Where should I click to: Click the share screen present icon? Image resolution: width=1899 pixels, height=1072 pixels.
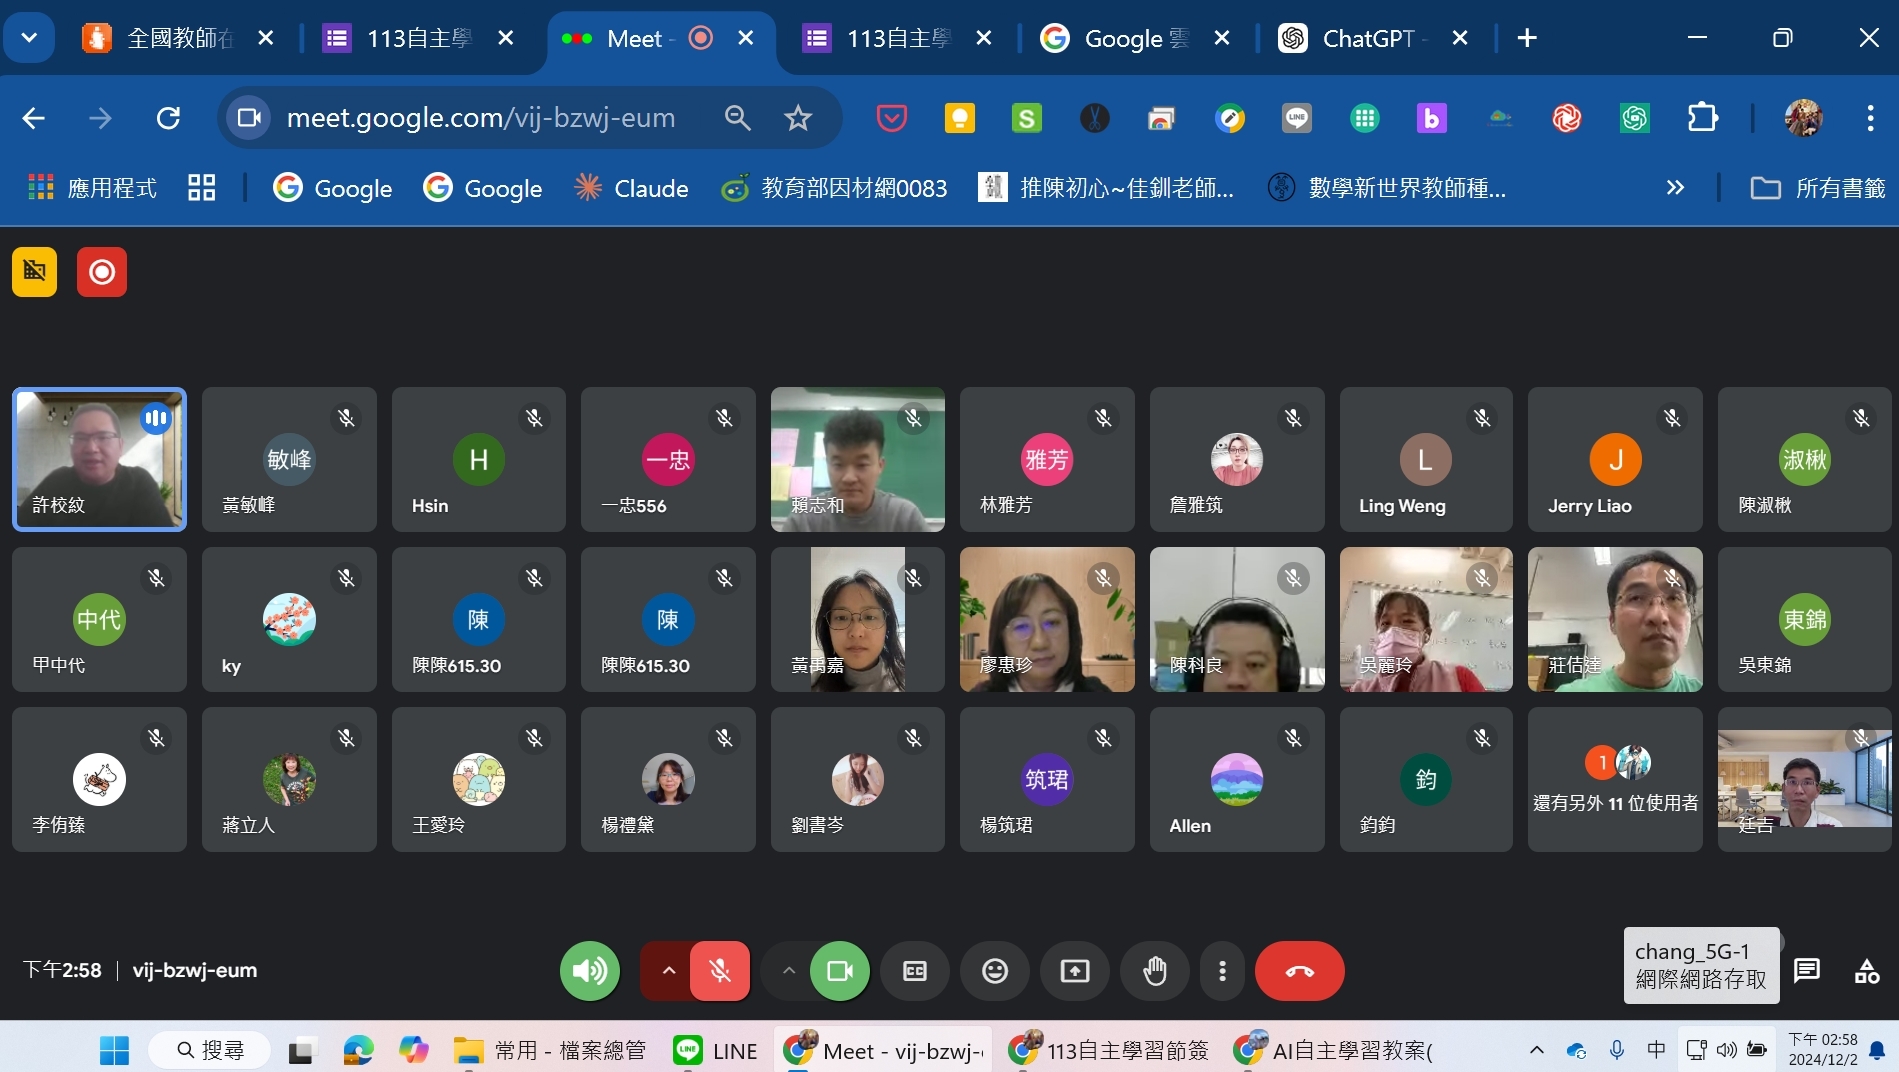(1075, 970)
